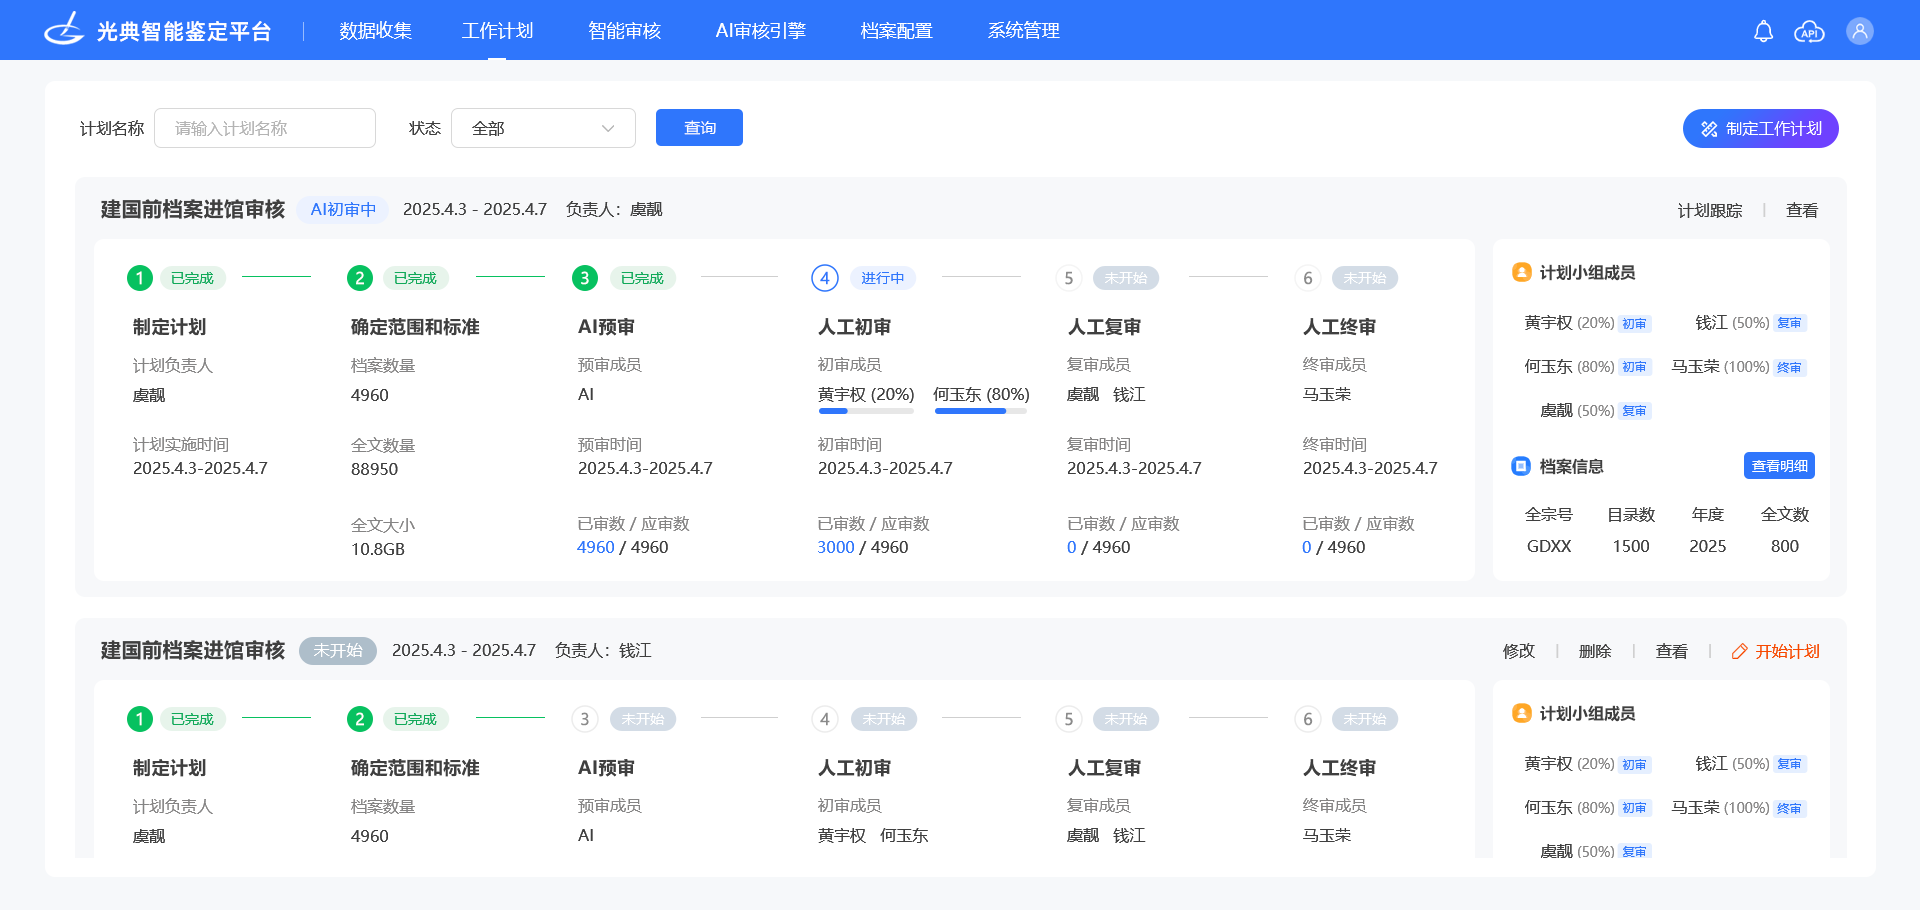Open the 状态 dropdown showing 全部
The image size is (1920, 910).
point(543,127)
